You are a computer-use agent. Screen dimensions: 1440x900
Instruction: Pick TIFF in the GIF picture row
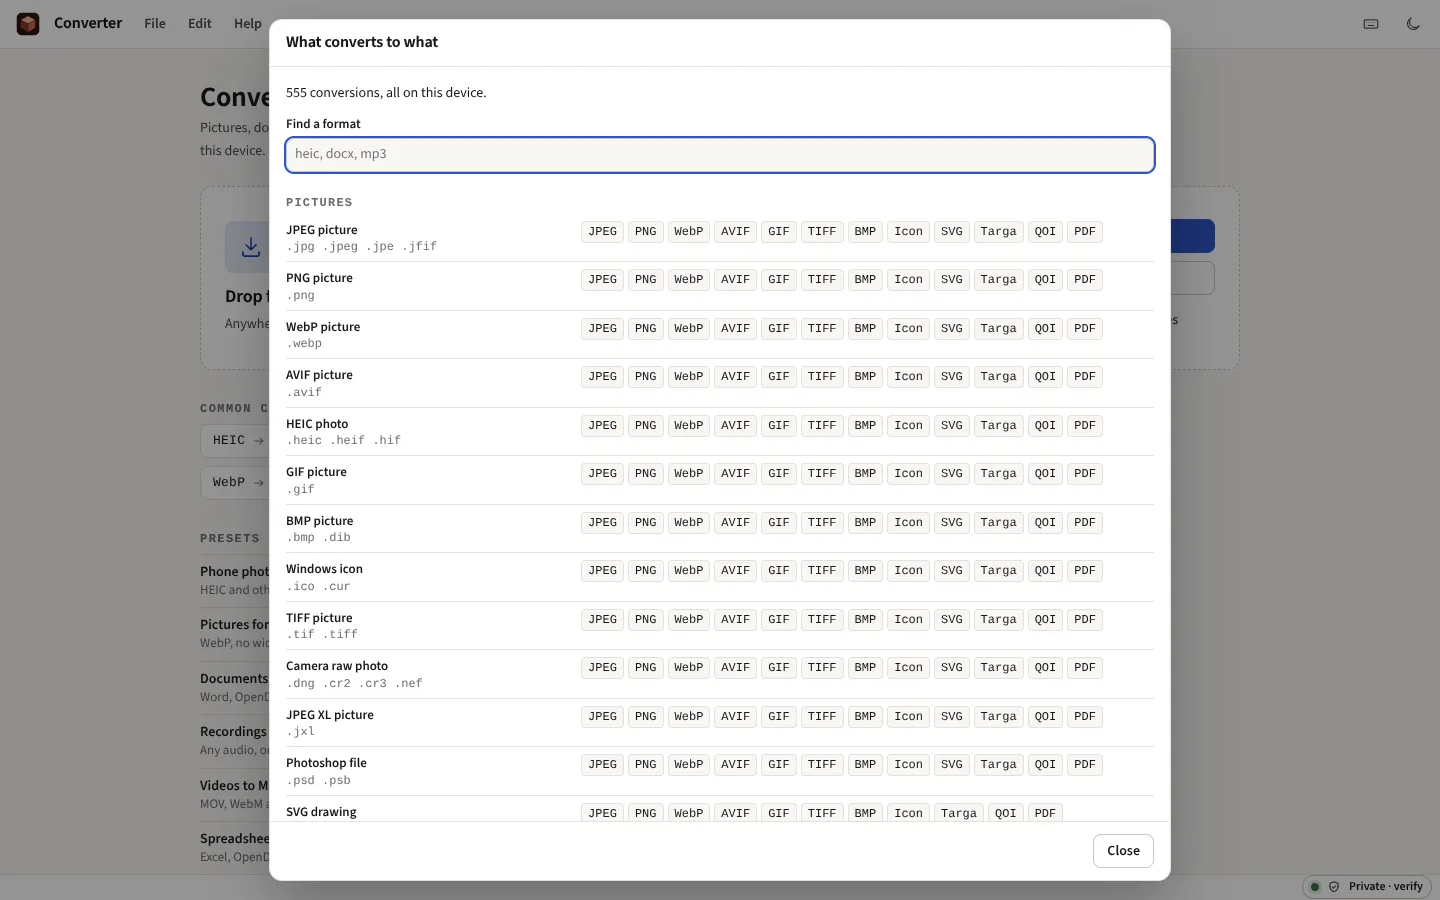[x=822, y=473]
